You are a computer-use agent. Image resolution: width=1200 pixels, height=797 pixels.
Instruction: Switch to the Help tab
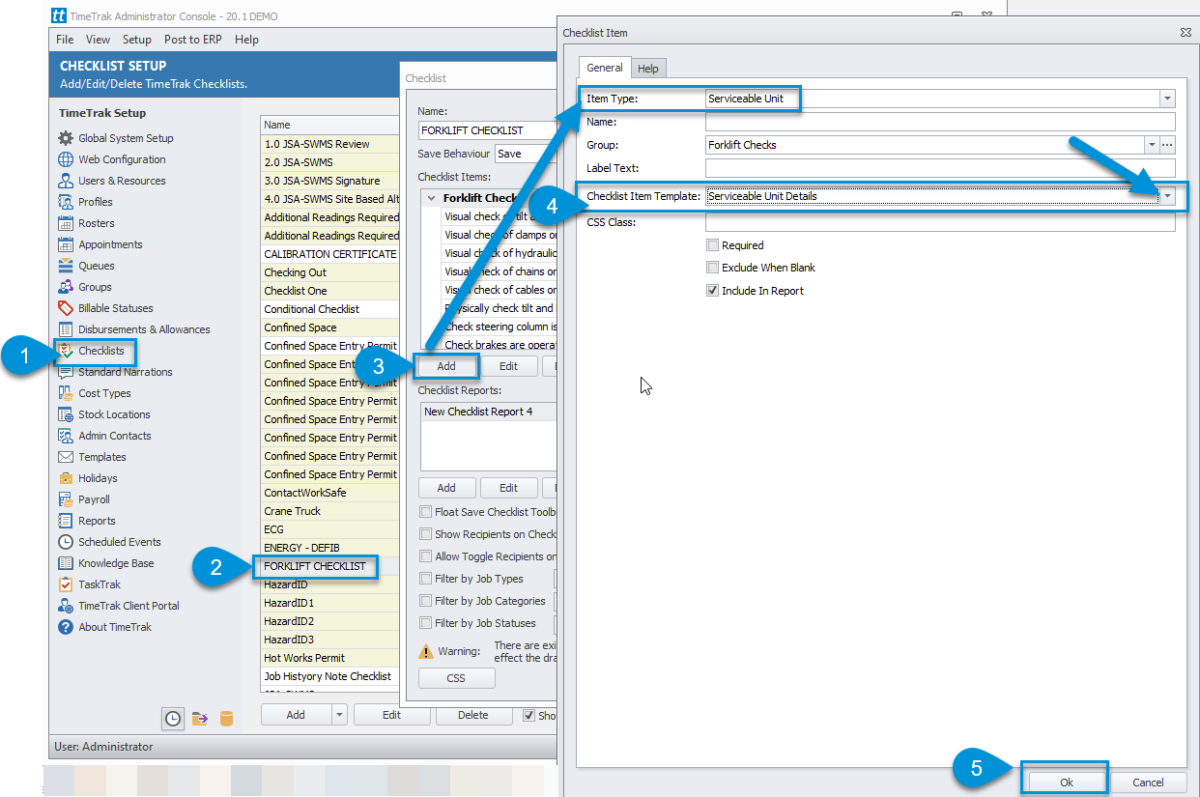(x=648, y=68)
